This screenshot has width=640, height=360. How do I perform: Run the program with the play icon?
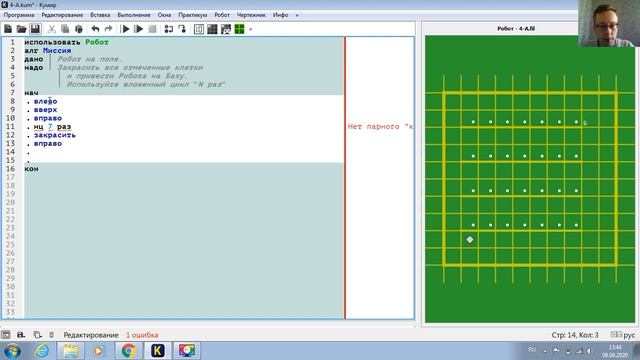[x=126, y=29]
